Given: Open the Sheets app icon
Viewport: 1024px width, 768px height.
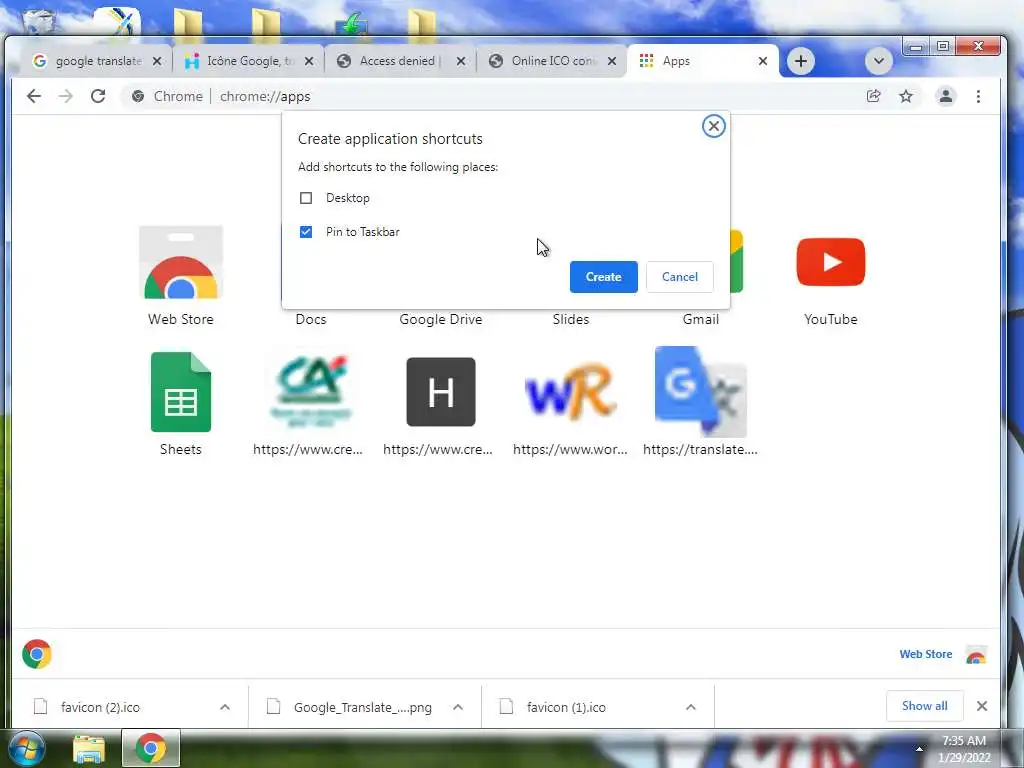Looking at the screenshot, I should [x=181, y=392].
